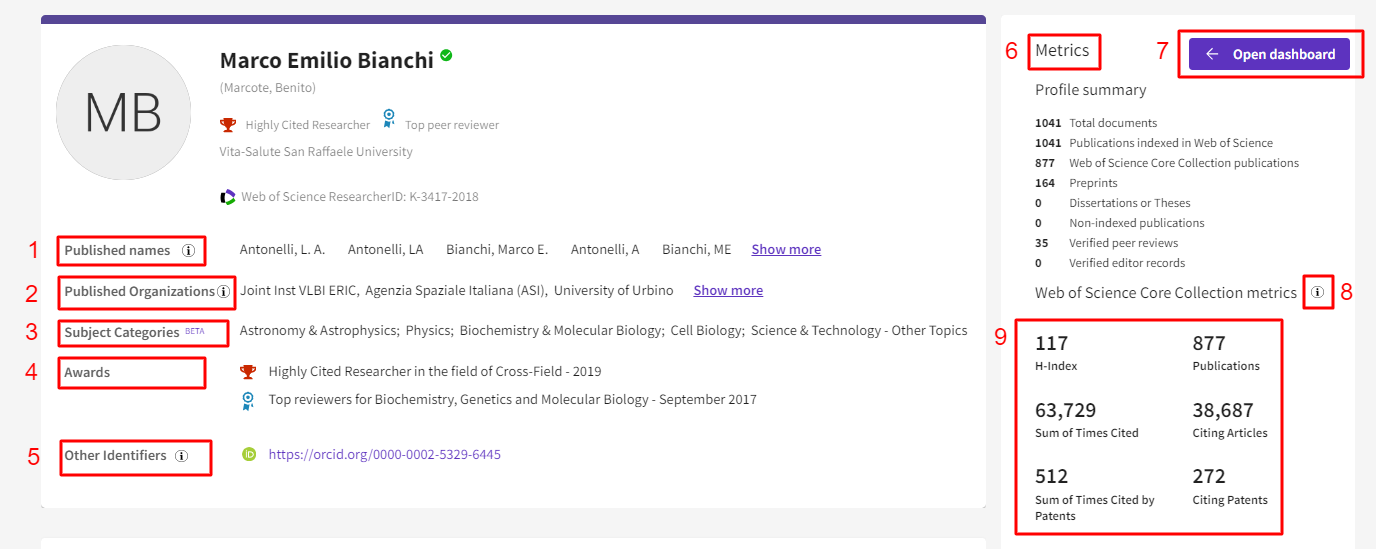Screen dimensions: 1376x549
Task: Click the 63,729 Sum of Times Cited metric
Action: (1087, 420)
